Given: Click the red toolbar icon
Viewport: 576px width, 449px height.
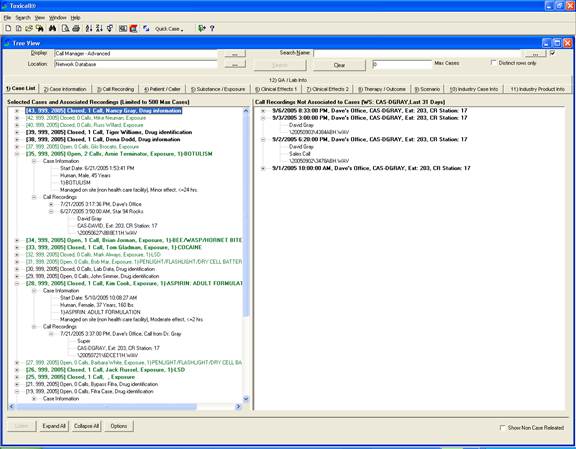Looking at the screenshot, I should click(x=133, y=28).
